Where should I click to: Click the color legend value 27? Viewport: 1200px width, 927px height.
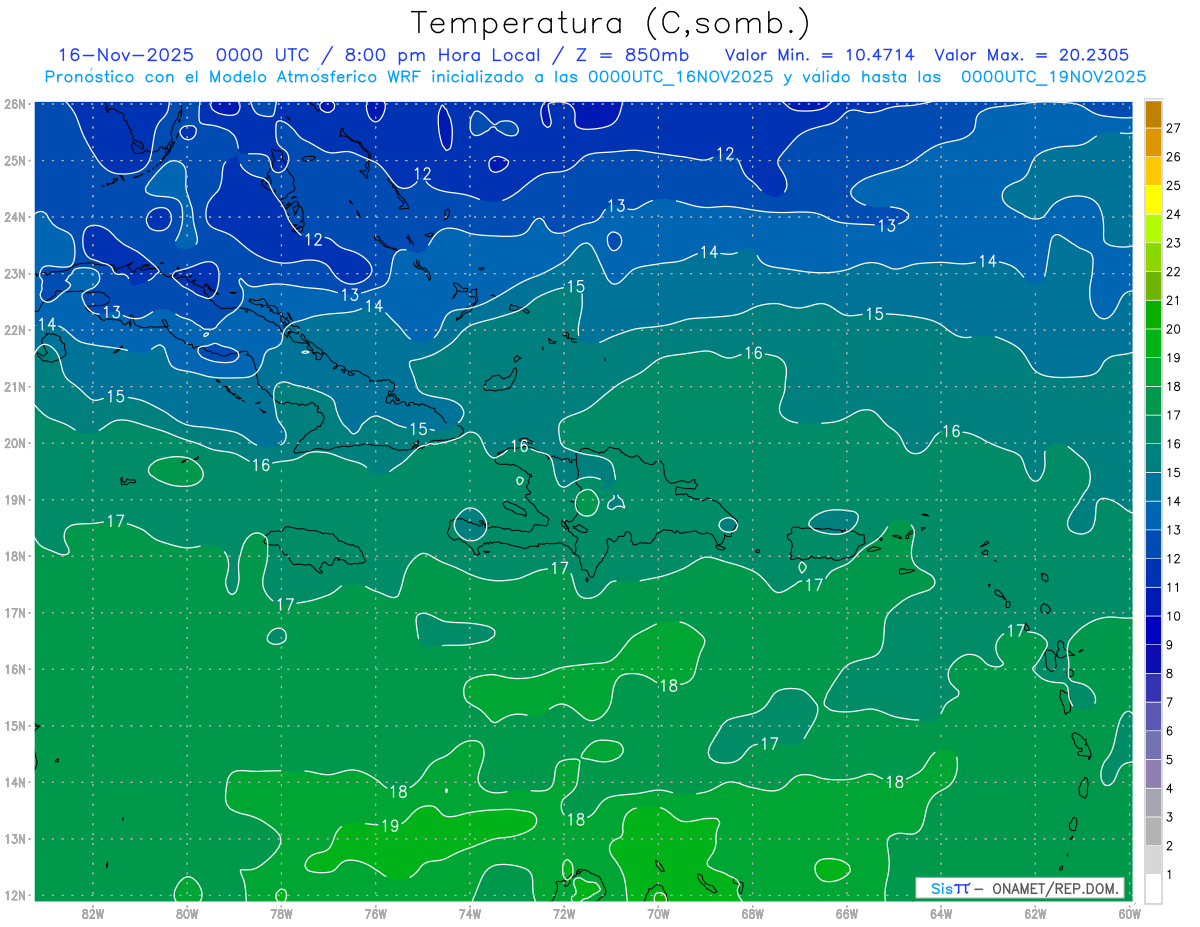(1173, 128)
